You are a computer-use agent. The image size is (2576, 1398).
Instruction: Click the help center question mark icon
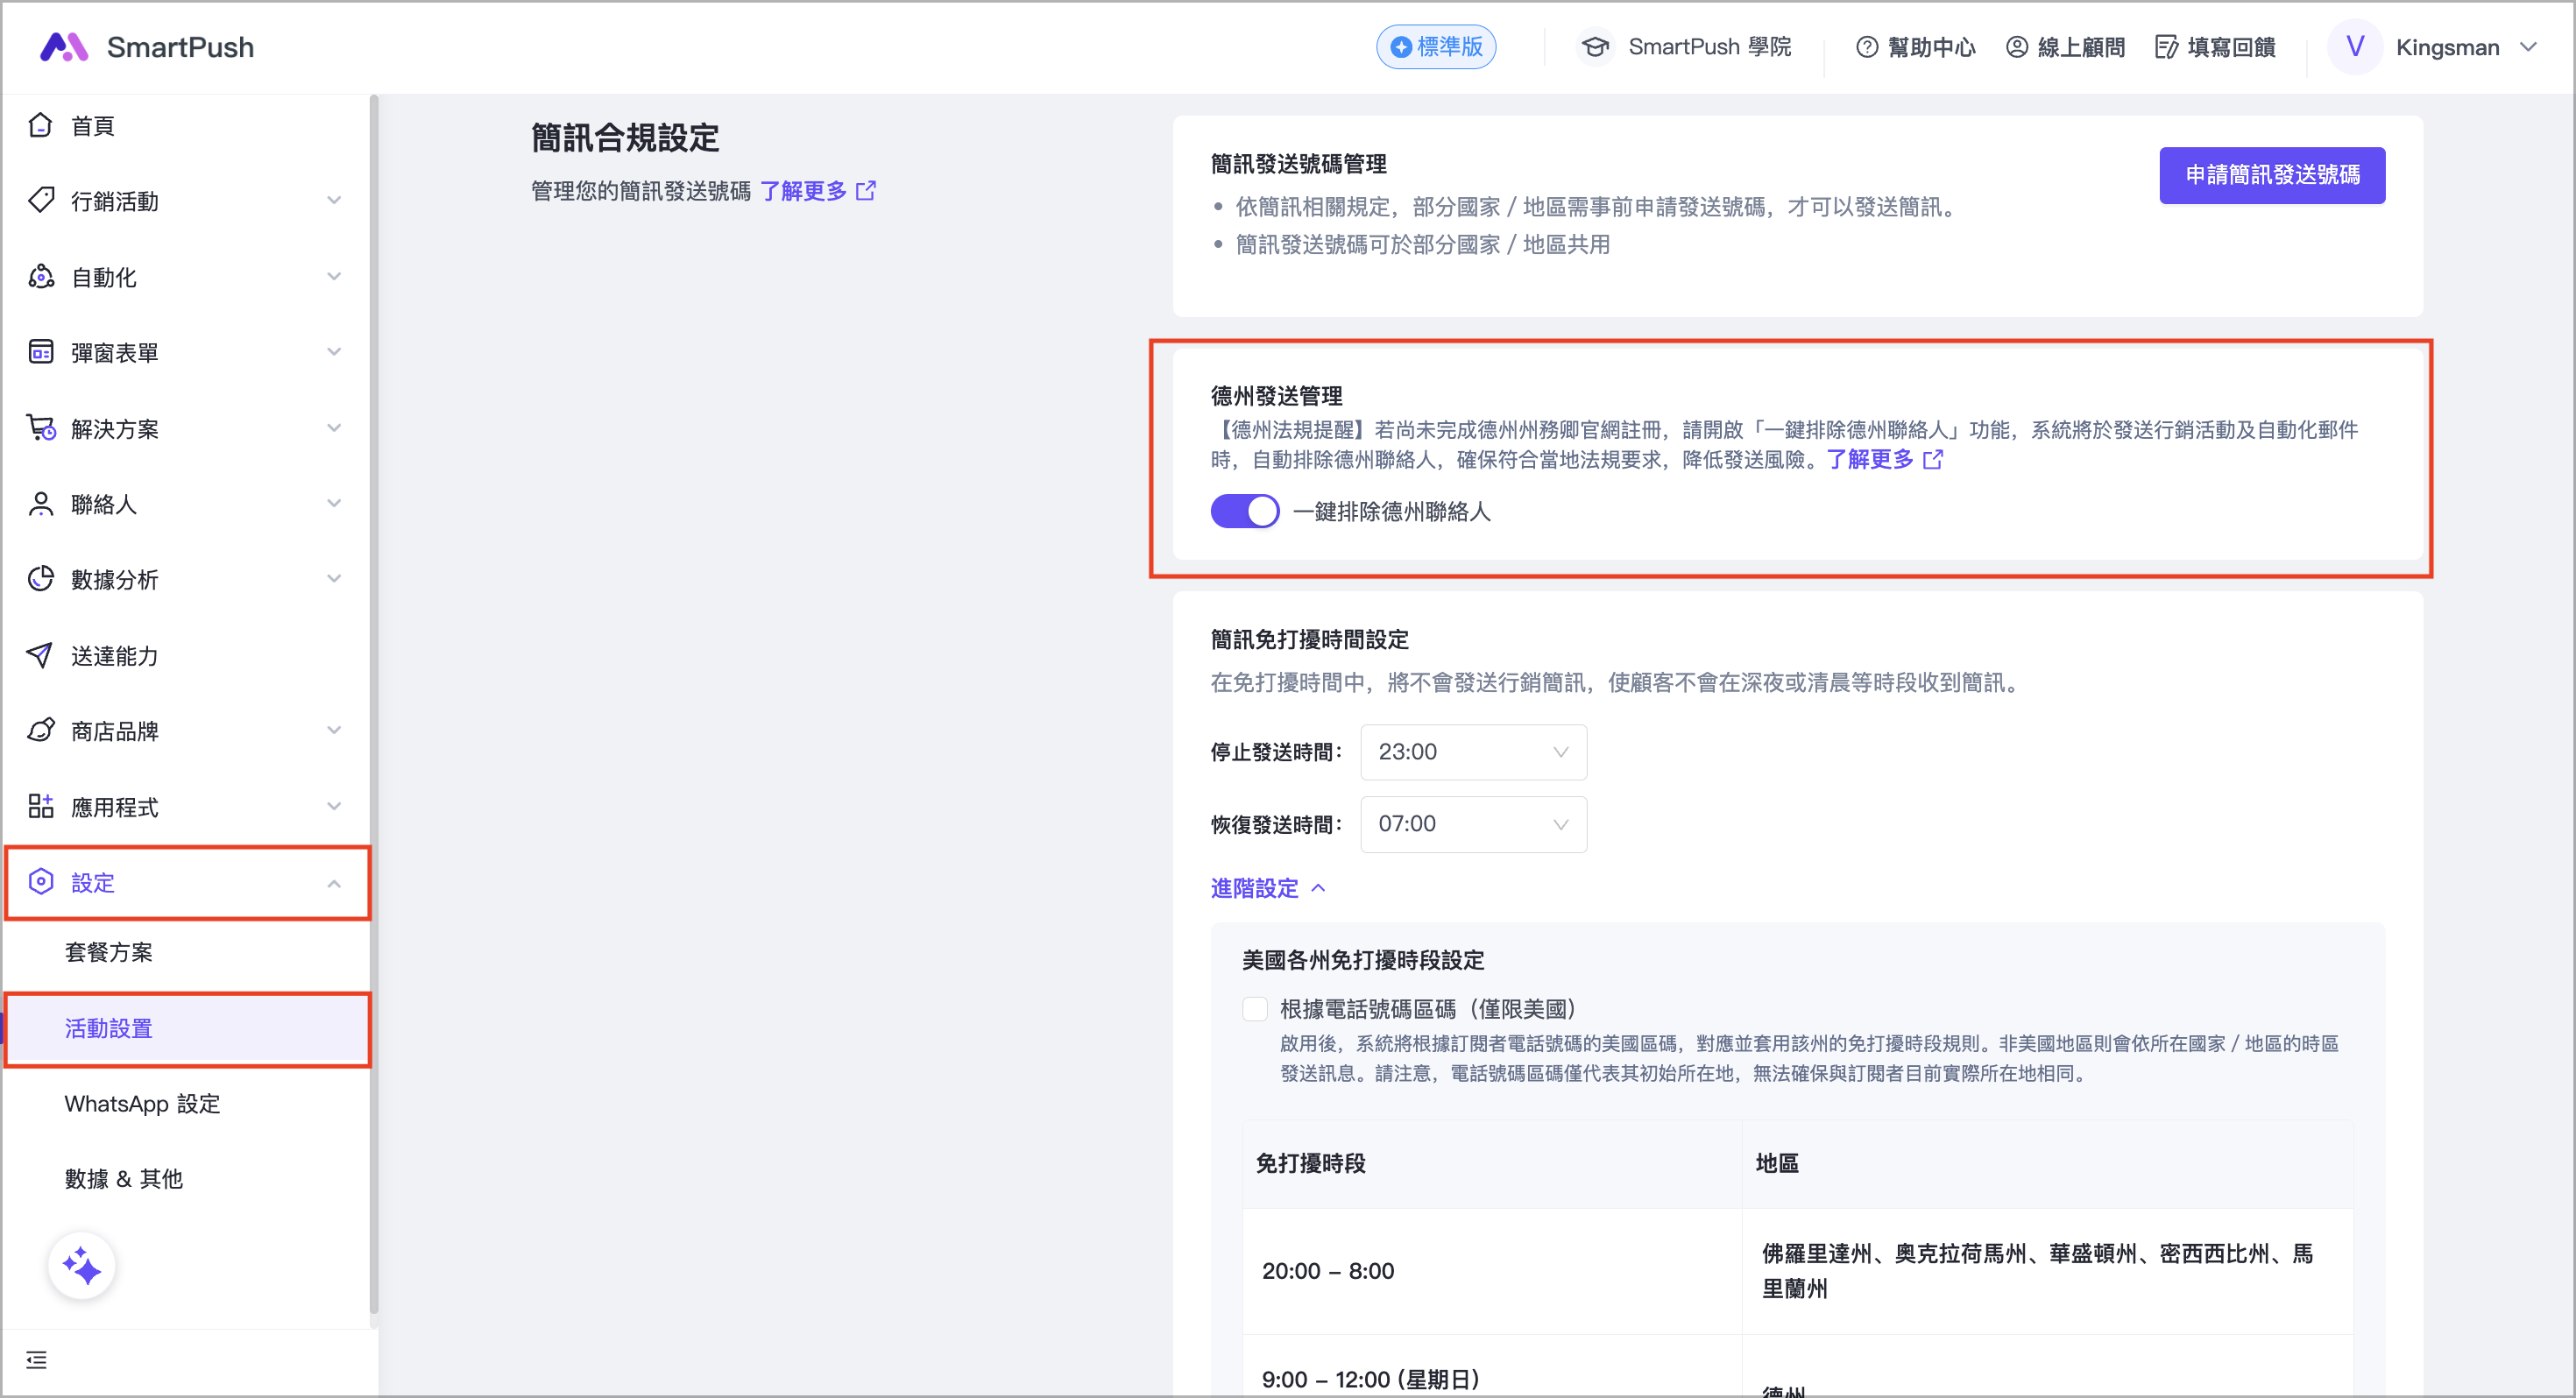1866,47
